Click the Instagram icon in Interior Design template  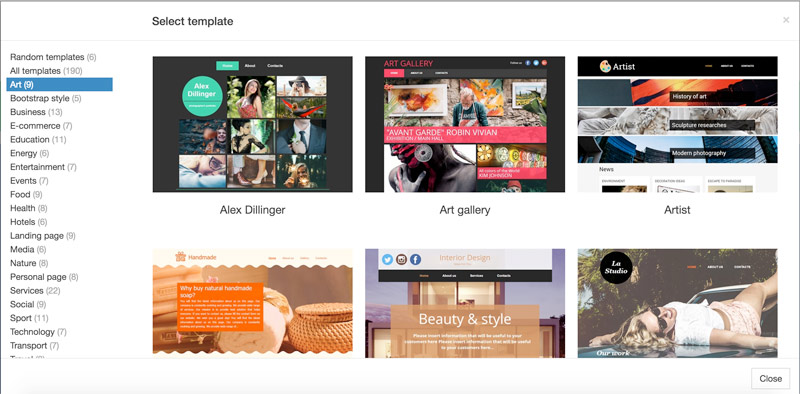402,259
